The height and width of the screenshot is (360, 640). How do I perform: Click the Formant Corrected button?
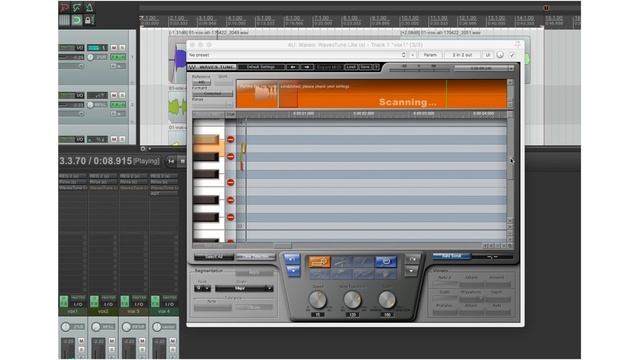pos(212,93)
